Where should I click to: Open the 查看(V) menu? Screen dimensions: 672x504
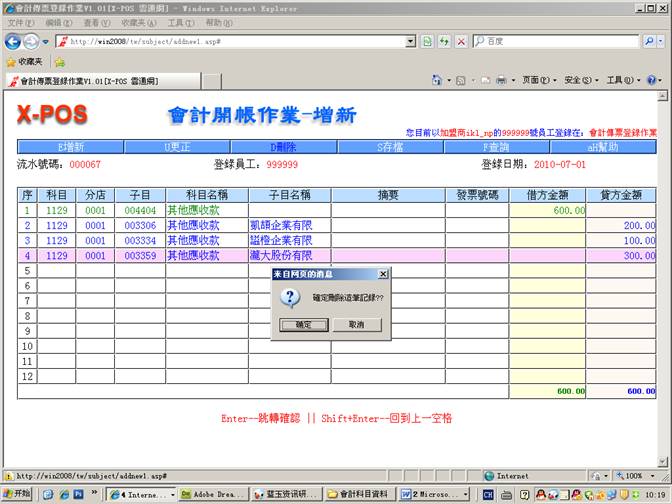[96, 22]
